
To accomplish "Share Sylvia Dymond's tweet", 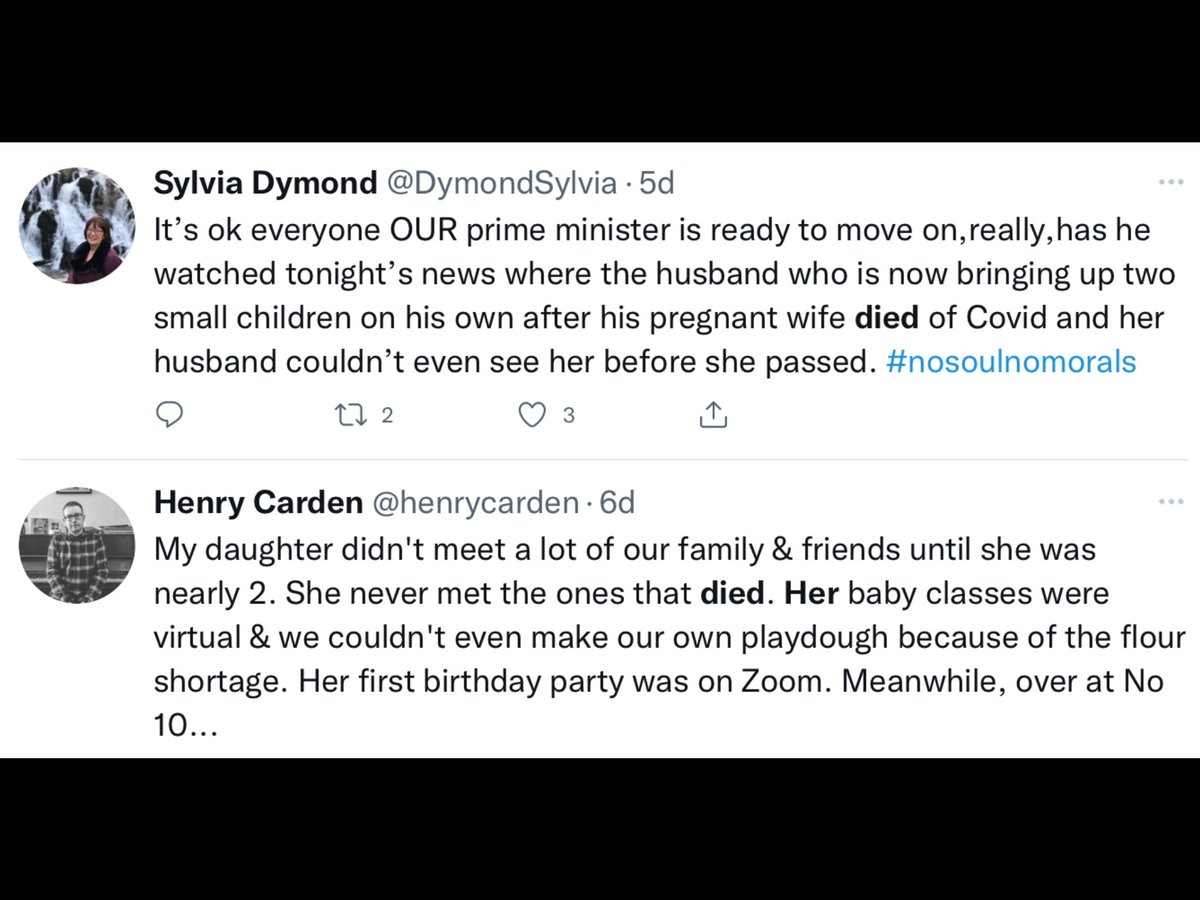I will tap(713, 414).
